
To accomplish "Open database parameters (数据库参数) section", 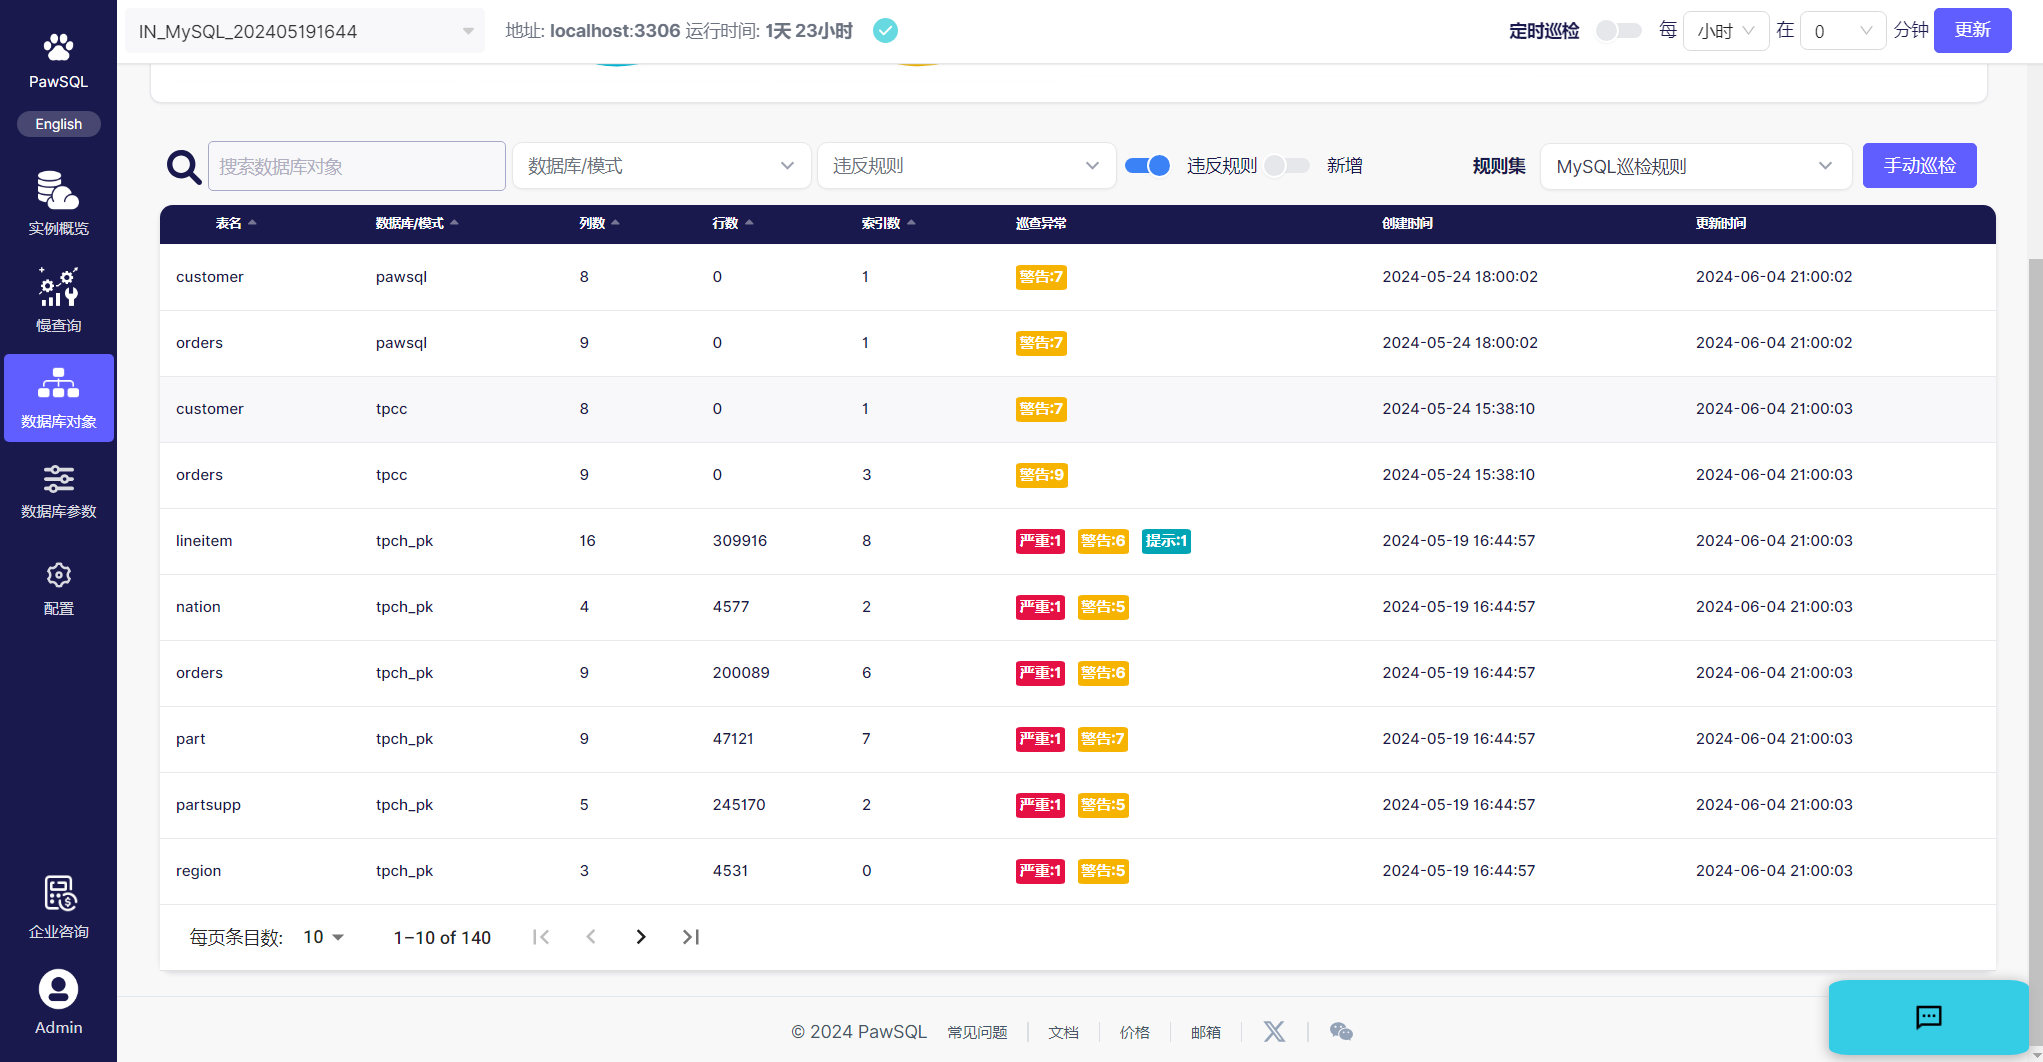I will tap(58, 492).
